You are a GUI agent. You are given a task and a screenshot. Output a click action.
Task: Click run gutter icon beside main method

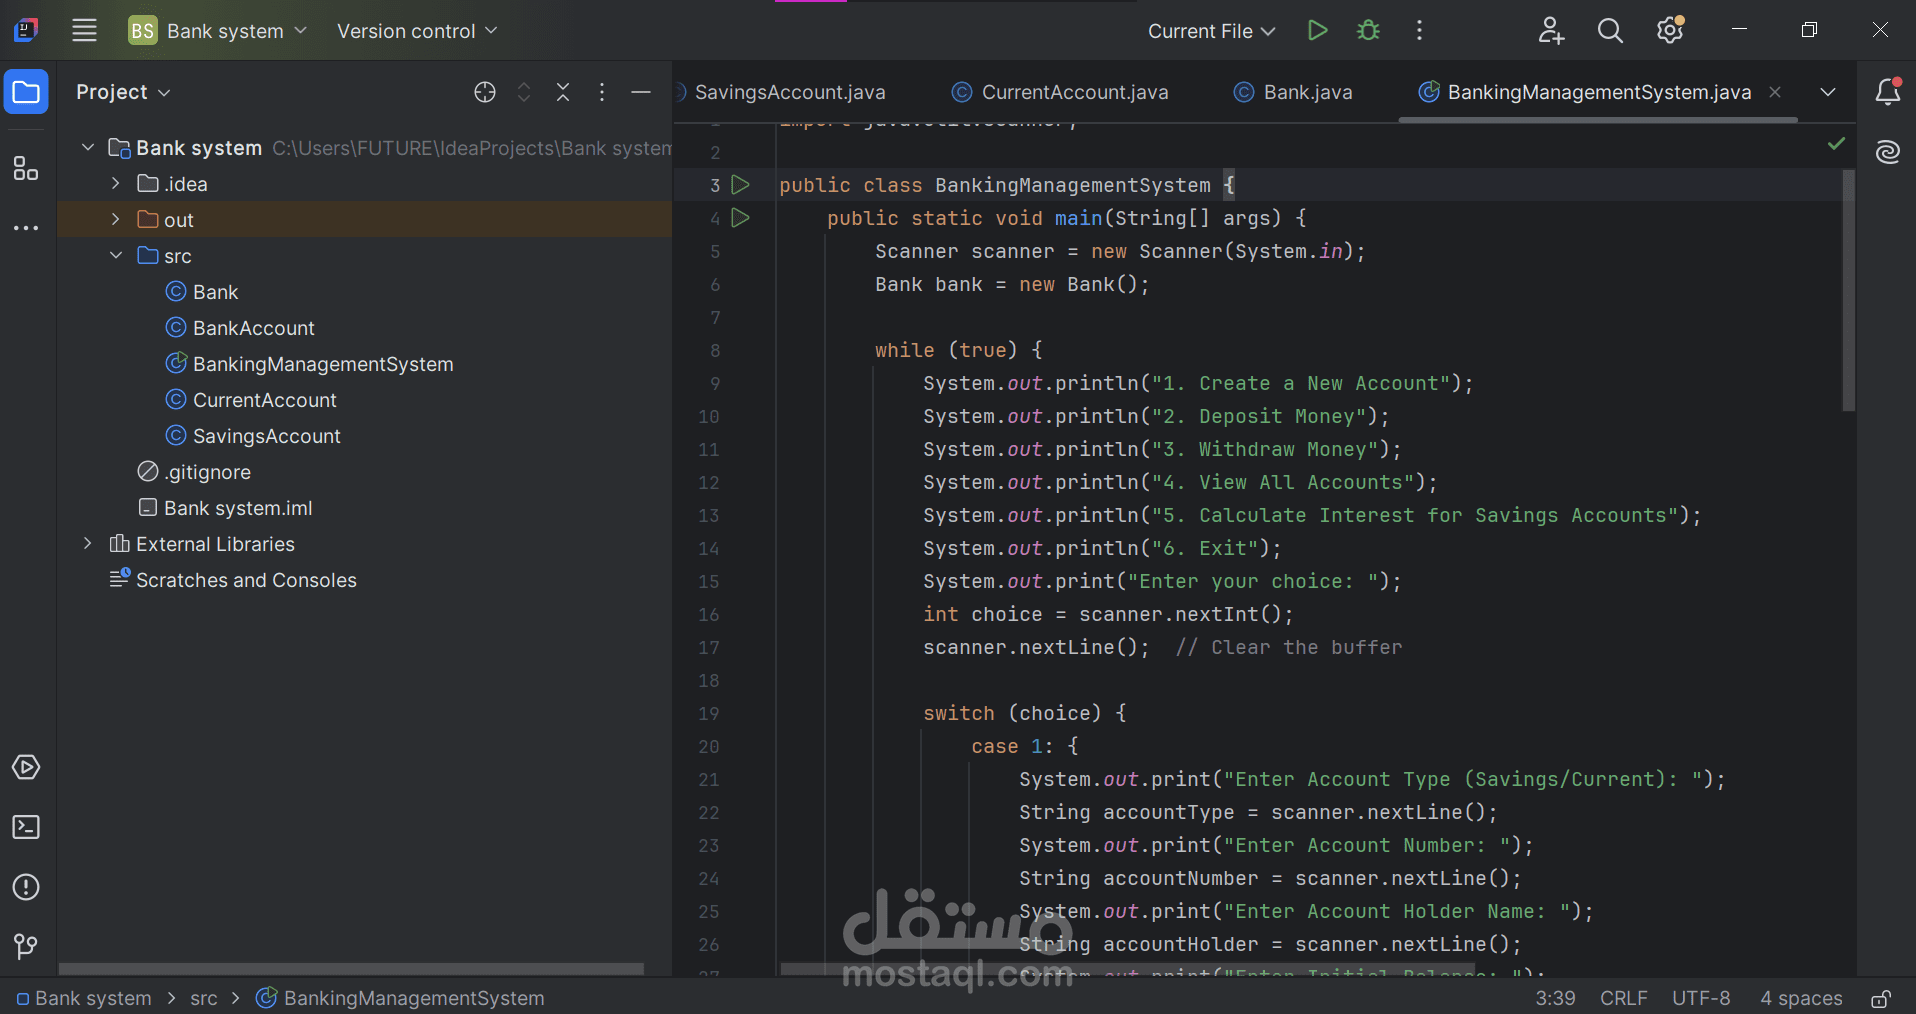coord(741,218)
